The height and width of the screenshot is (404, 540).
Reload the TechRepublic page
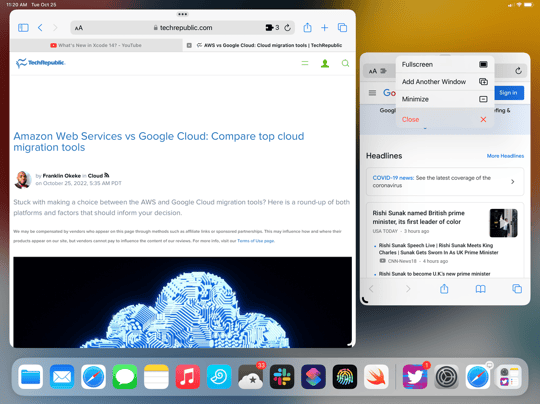[288, 28]
